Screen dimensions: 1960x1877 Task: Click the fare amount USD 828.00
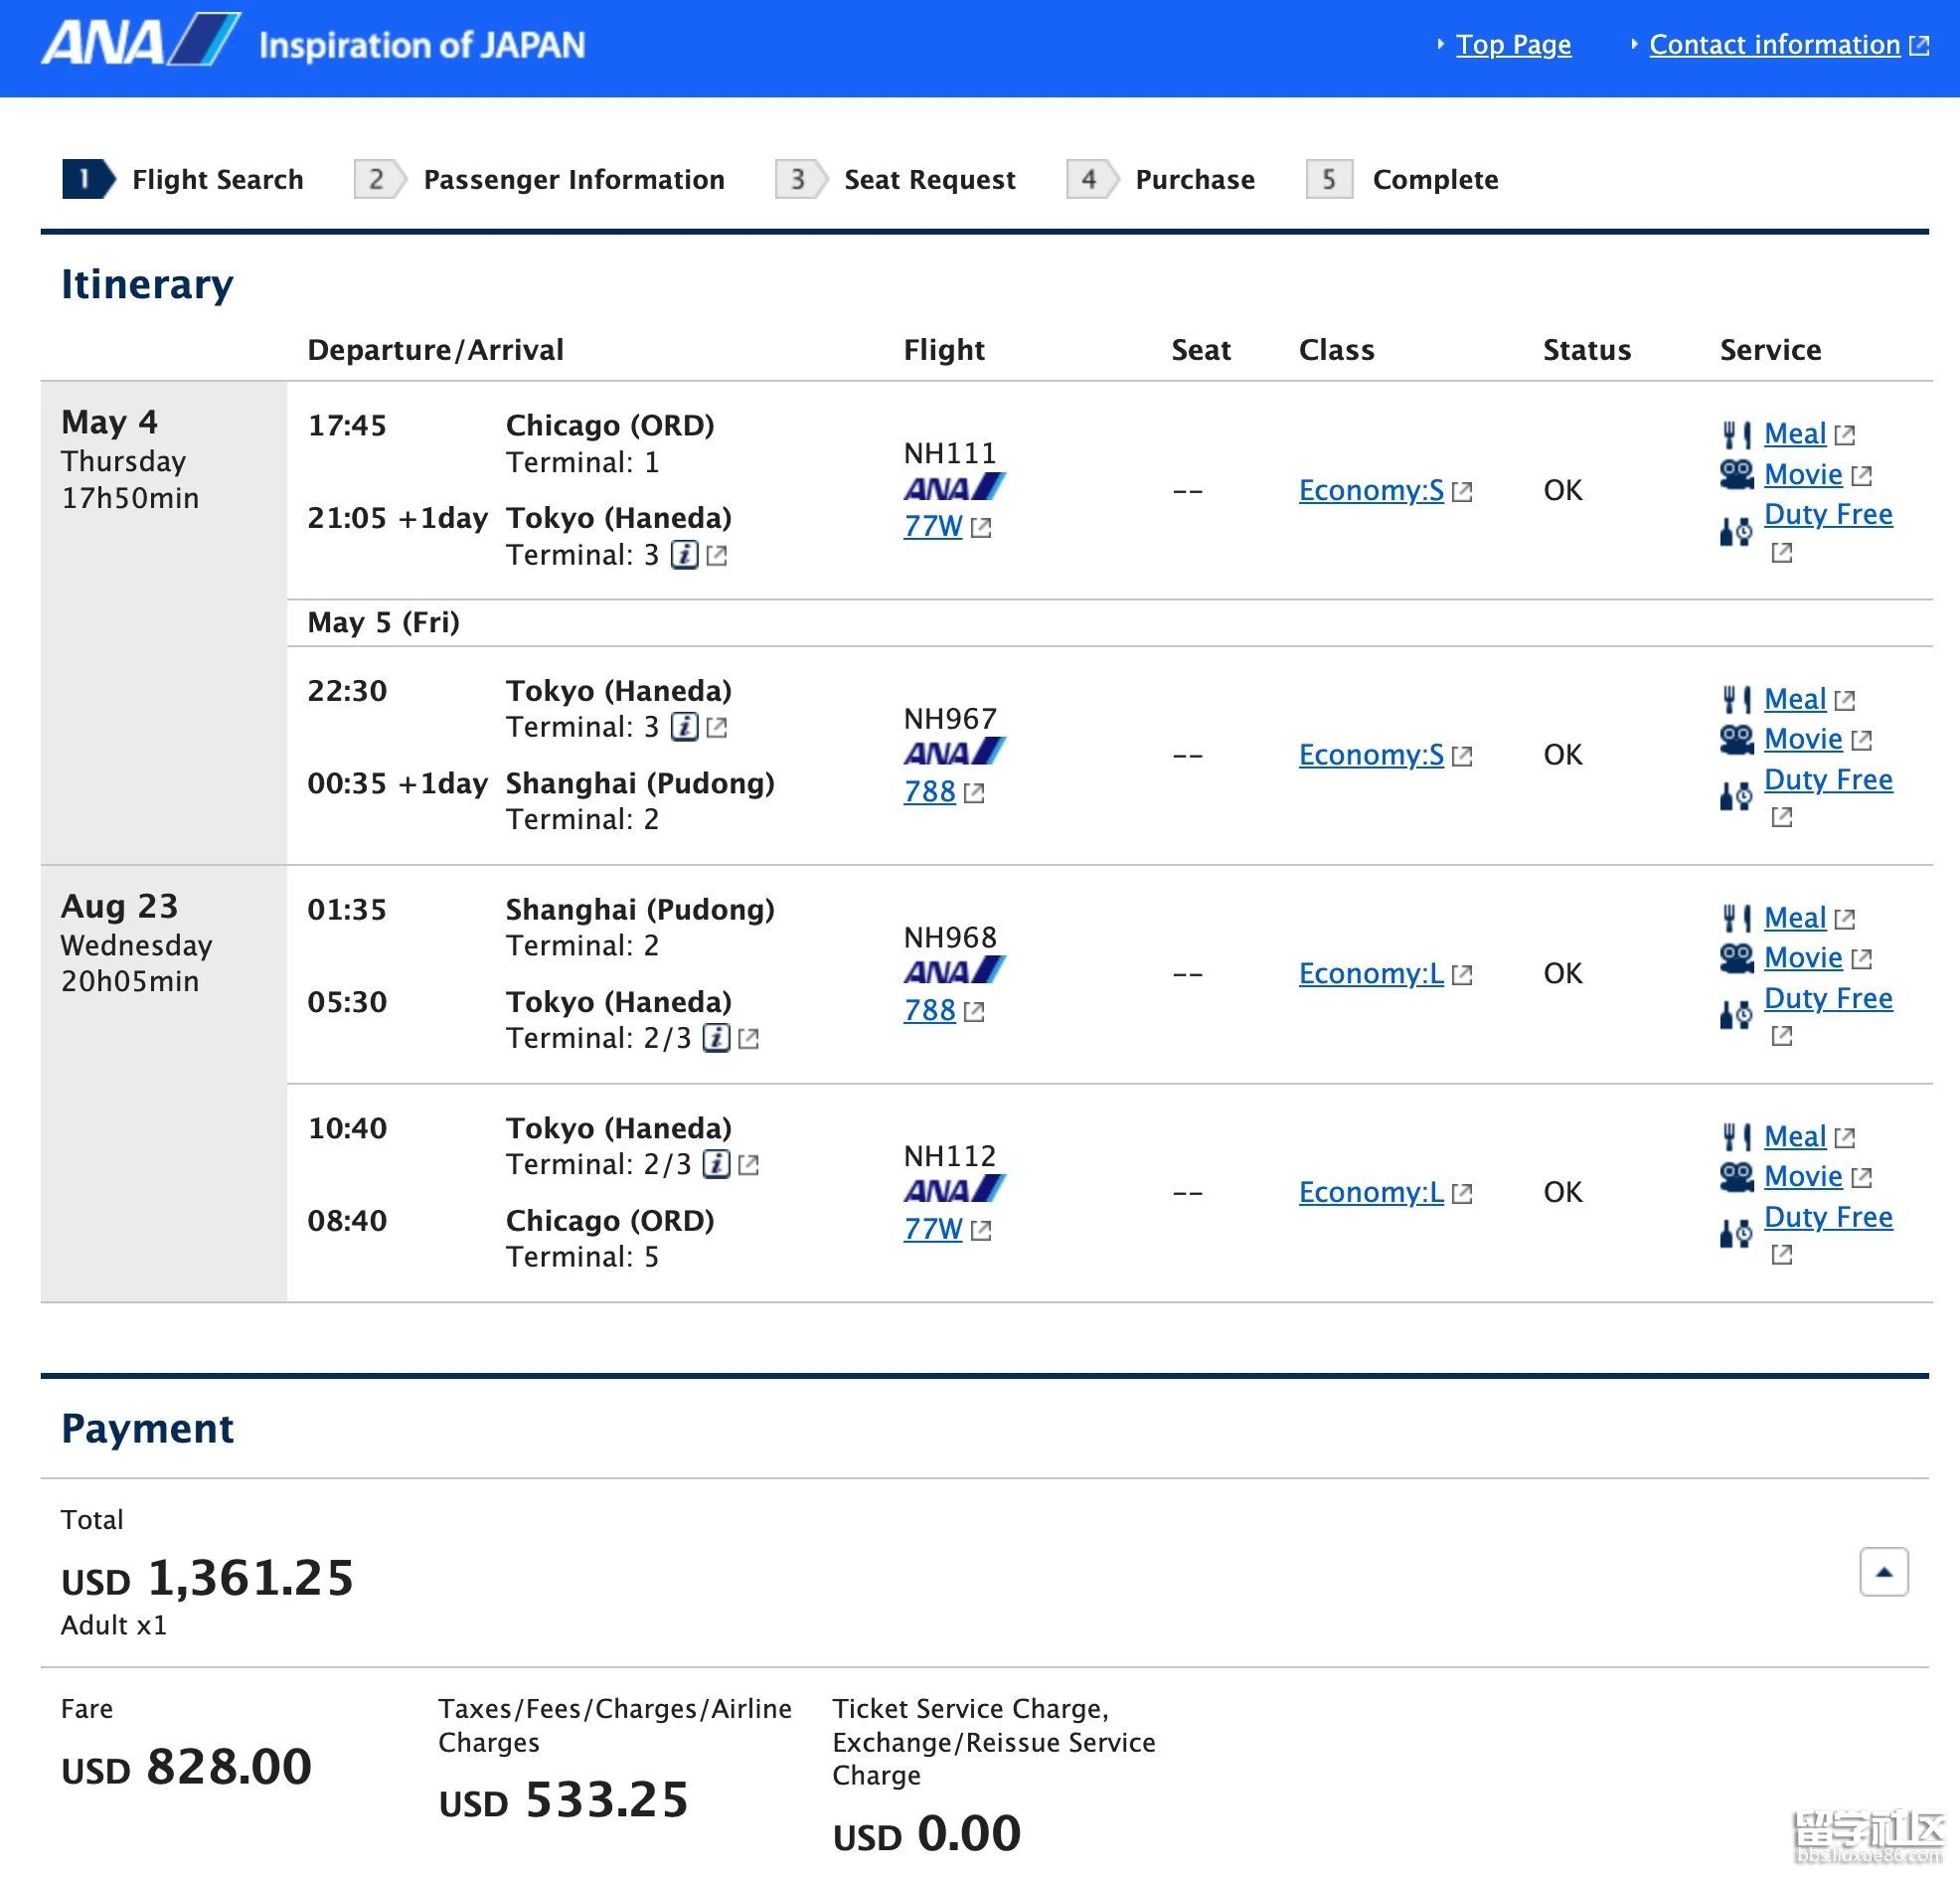point(186,1766)
